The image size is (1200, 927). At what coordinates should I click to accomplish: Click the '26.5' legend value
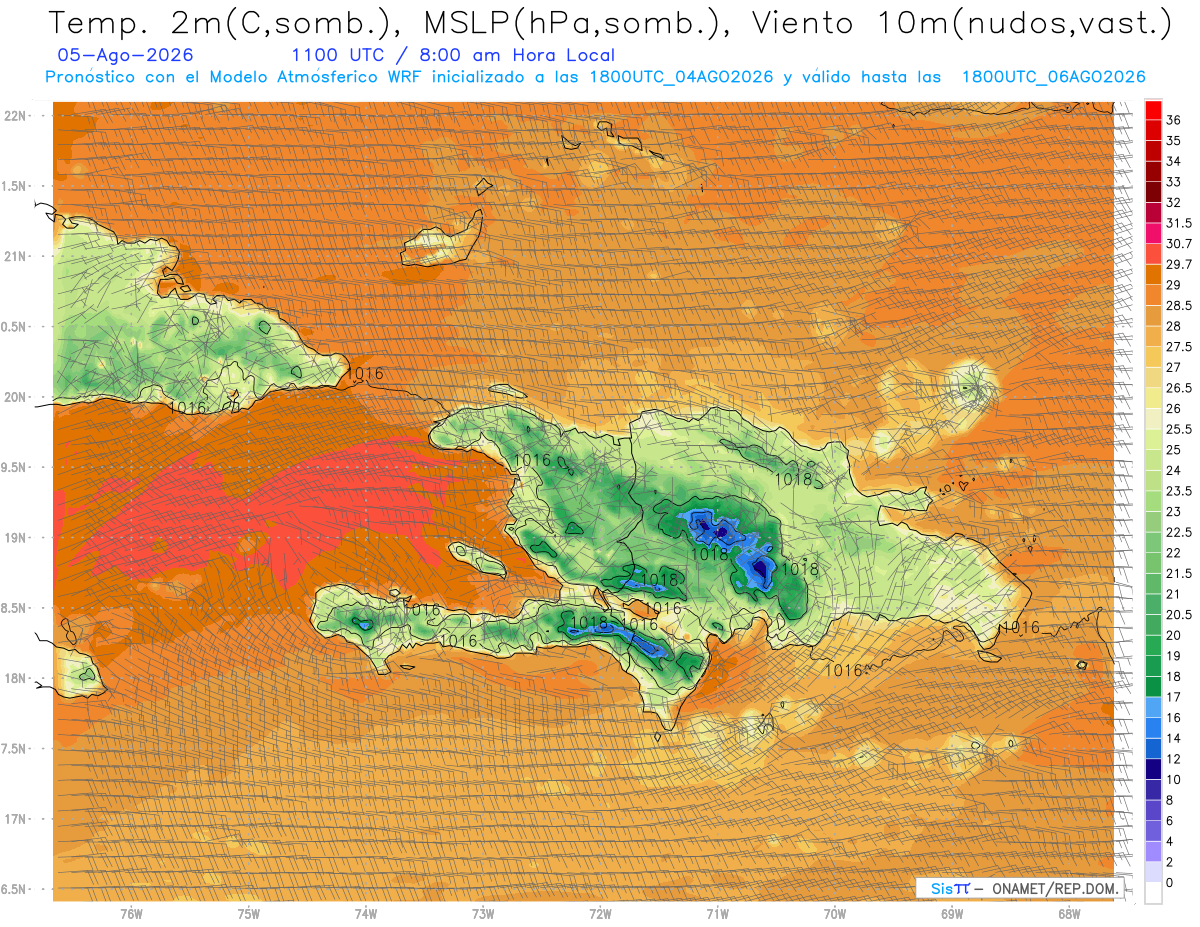pos(1179,388)
